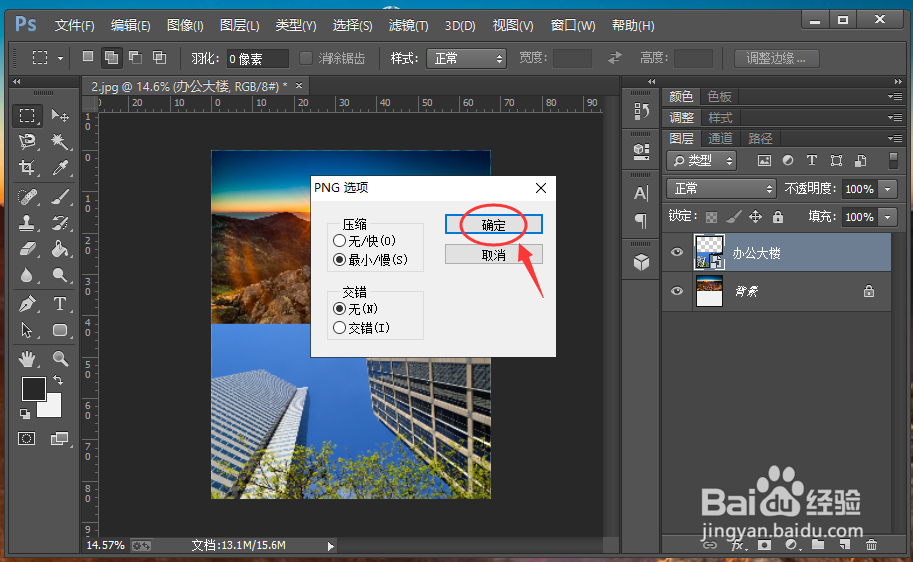Screen dimensions: 913x562
Task: Click the 羽化 feather input field
Action: pyautogui.click(x=257, y=59)
